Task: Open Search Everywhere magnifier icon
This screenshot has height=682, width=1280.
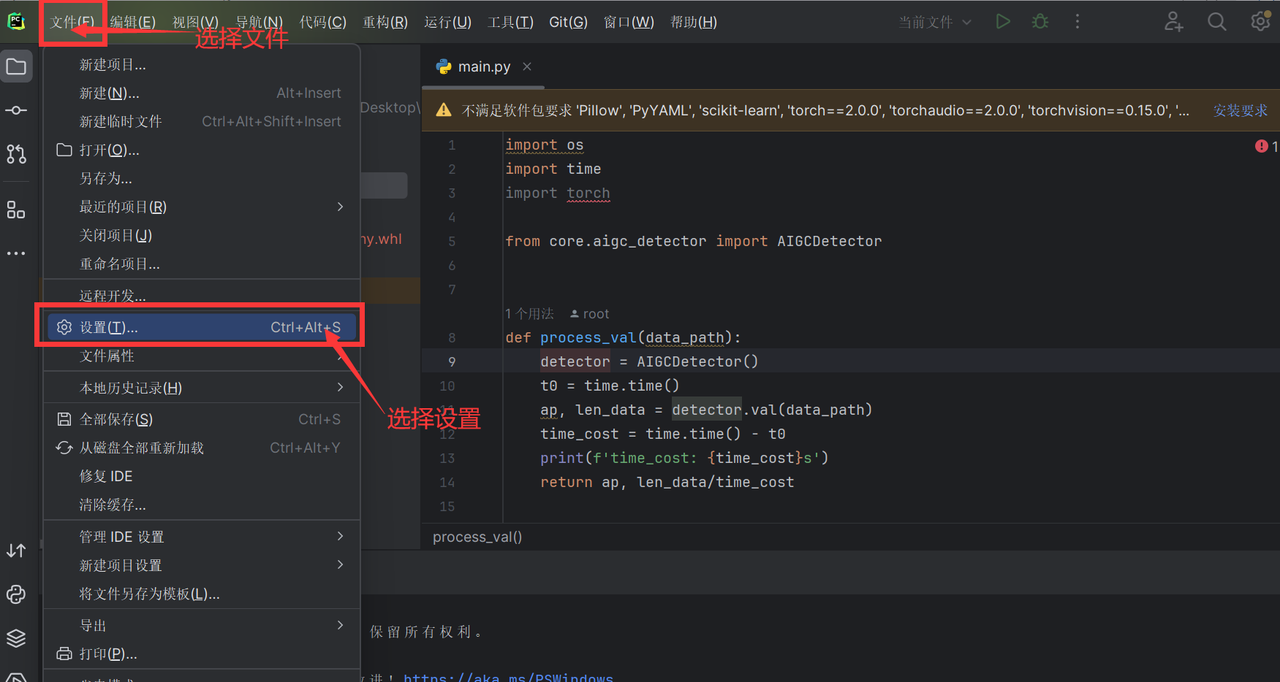Action: pos(1217,21)
